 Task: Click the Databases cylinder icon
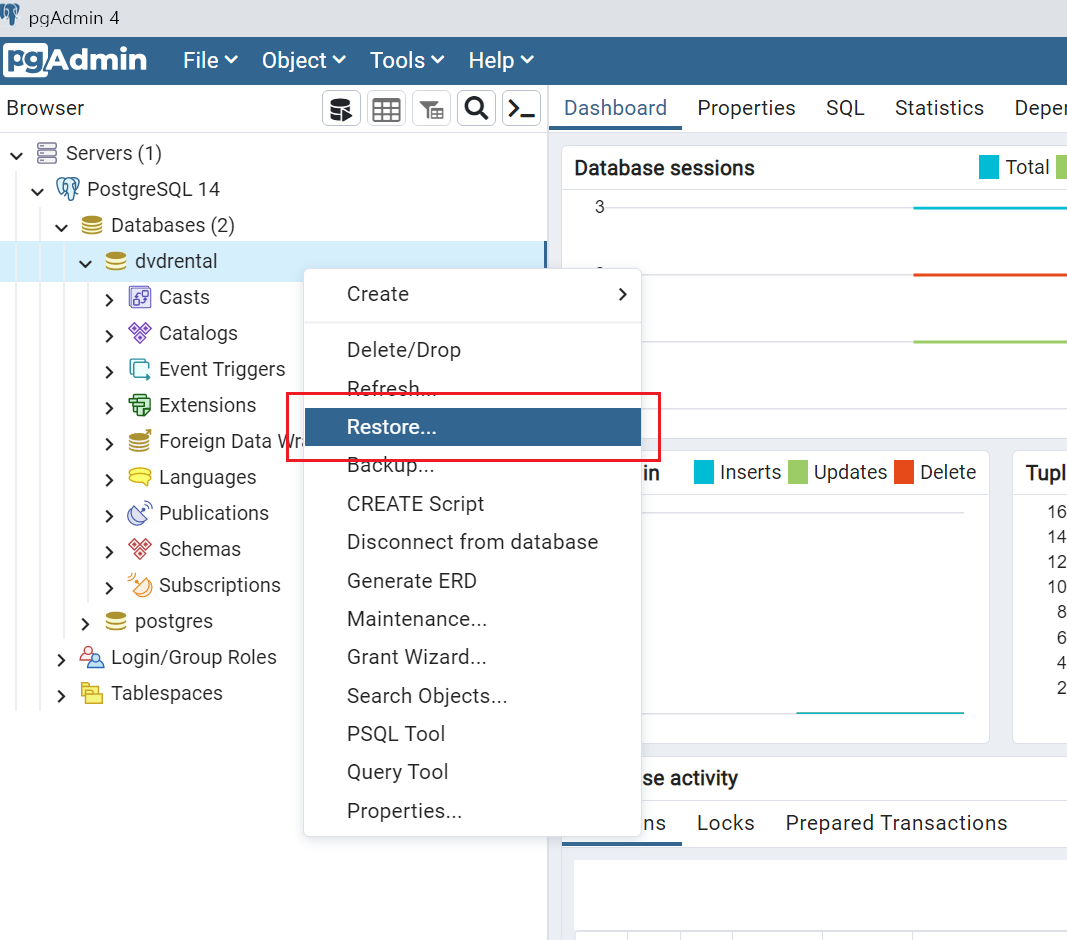click(x=92, y=225)
